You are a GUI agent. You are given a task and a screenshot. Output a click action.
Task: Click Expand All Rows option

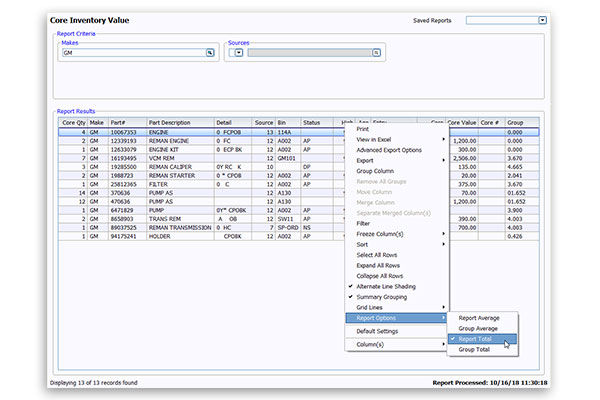(379, 265)
